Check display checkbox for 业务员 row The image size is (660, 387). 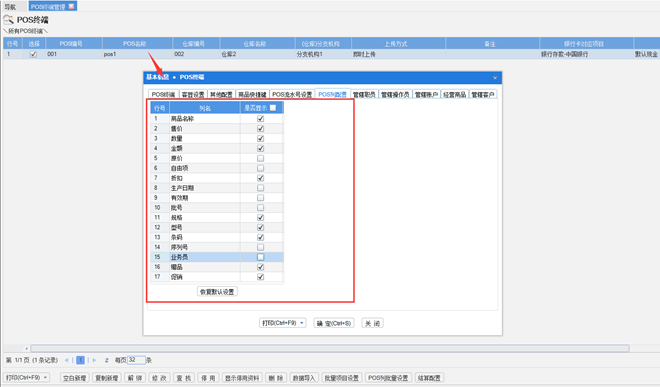pos(261,257)
